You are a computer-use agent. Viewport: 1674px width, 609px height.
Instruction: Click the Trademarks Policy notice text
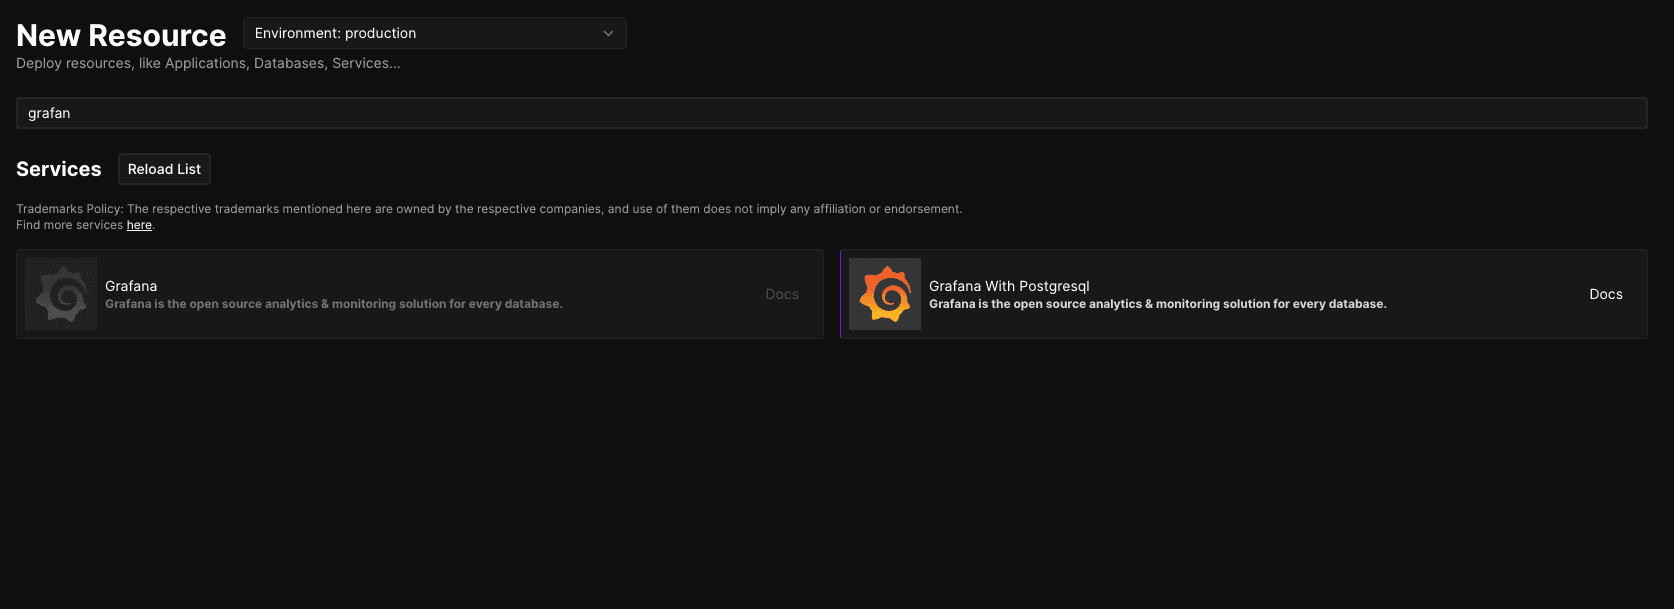pyautogui.click(x=489, y=209)
